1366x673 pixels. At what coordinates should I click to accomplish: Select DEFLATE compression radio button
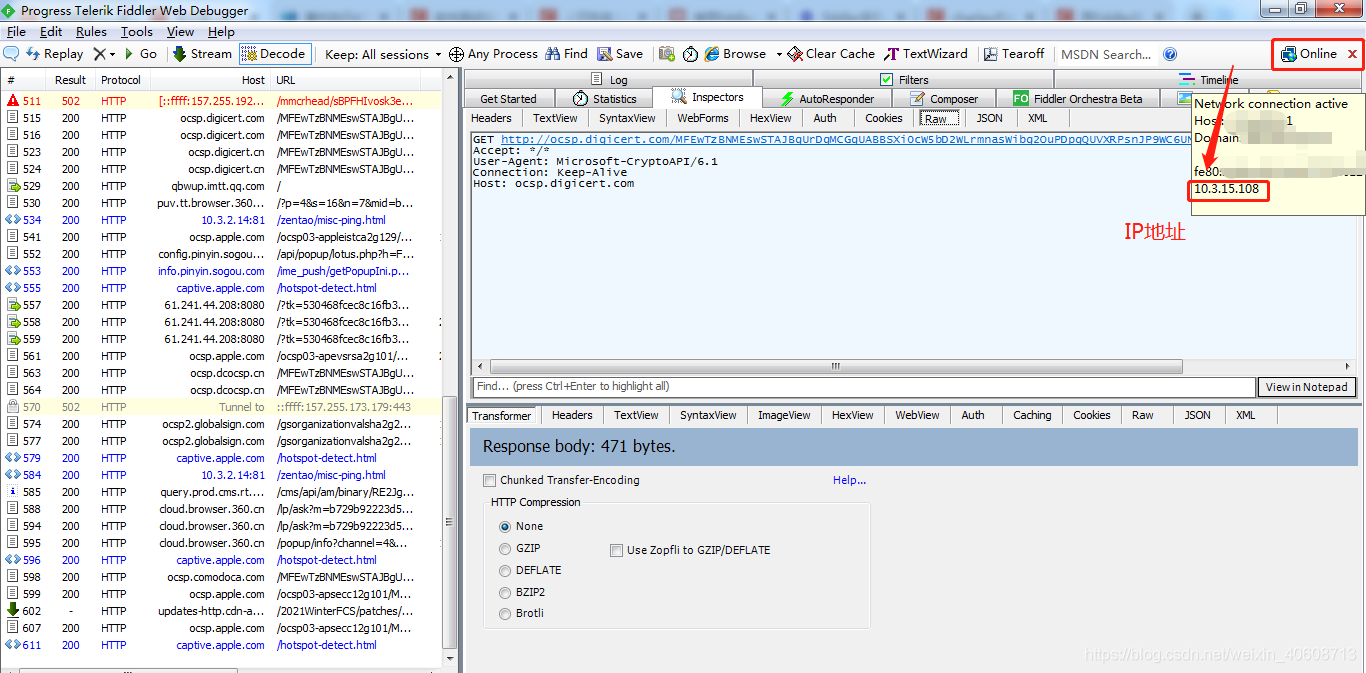tap(505, 570)
